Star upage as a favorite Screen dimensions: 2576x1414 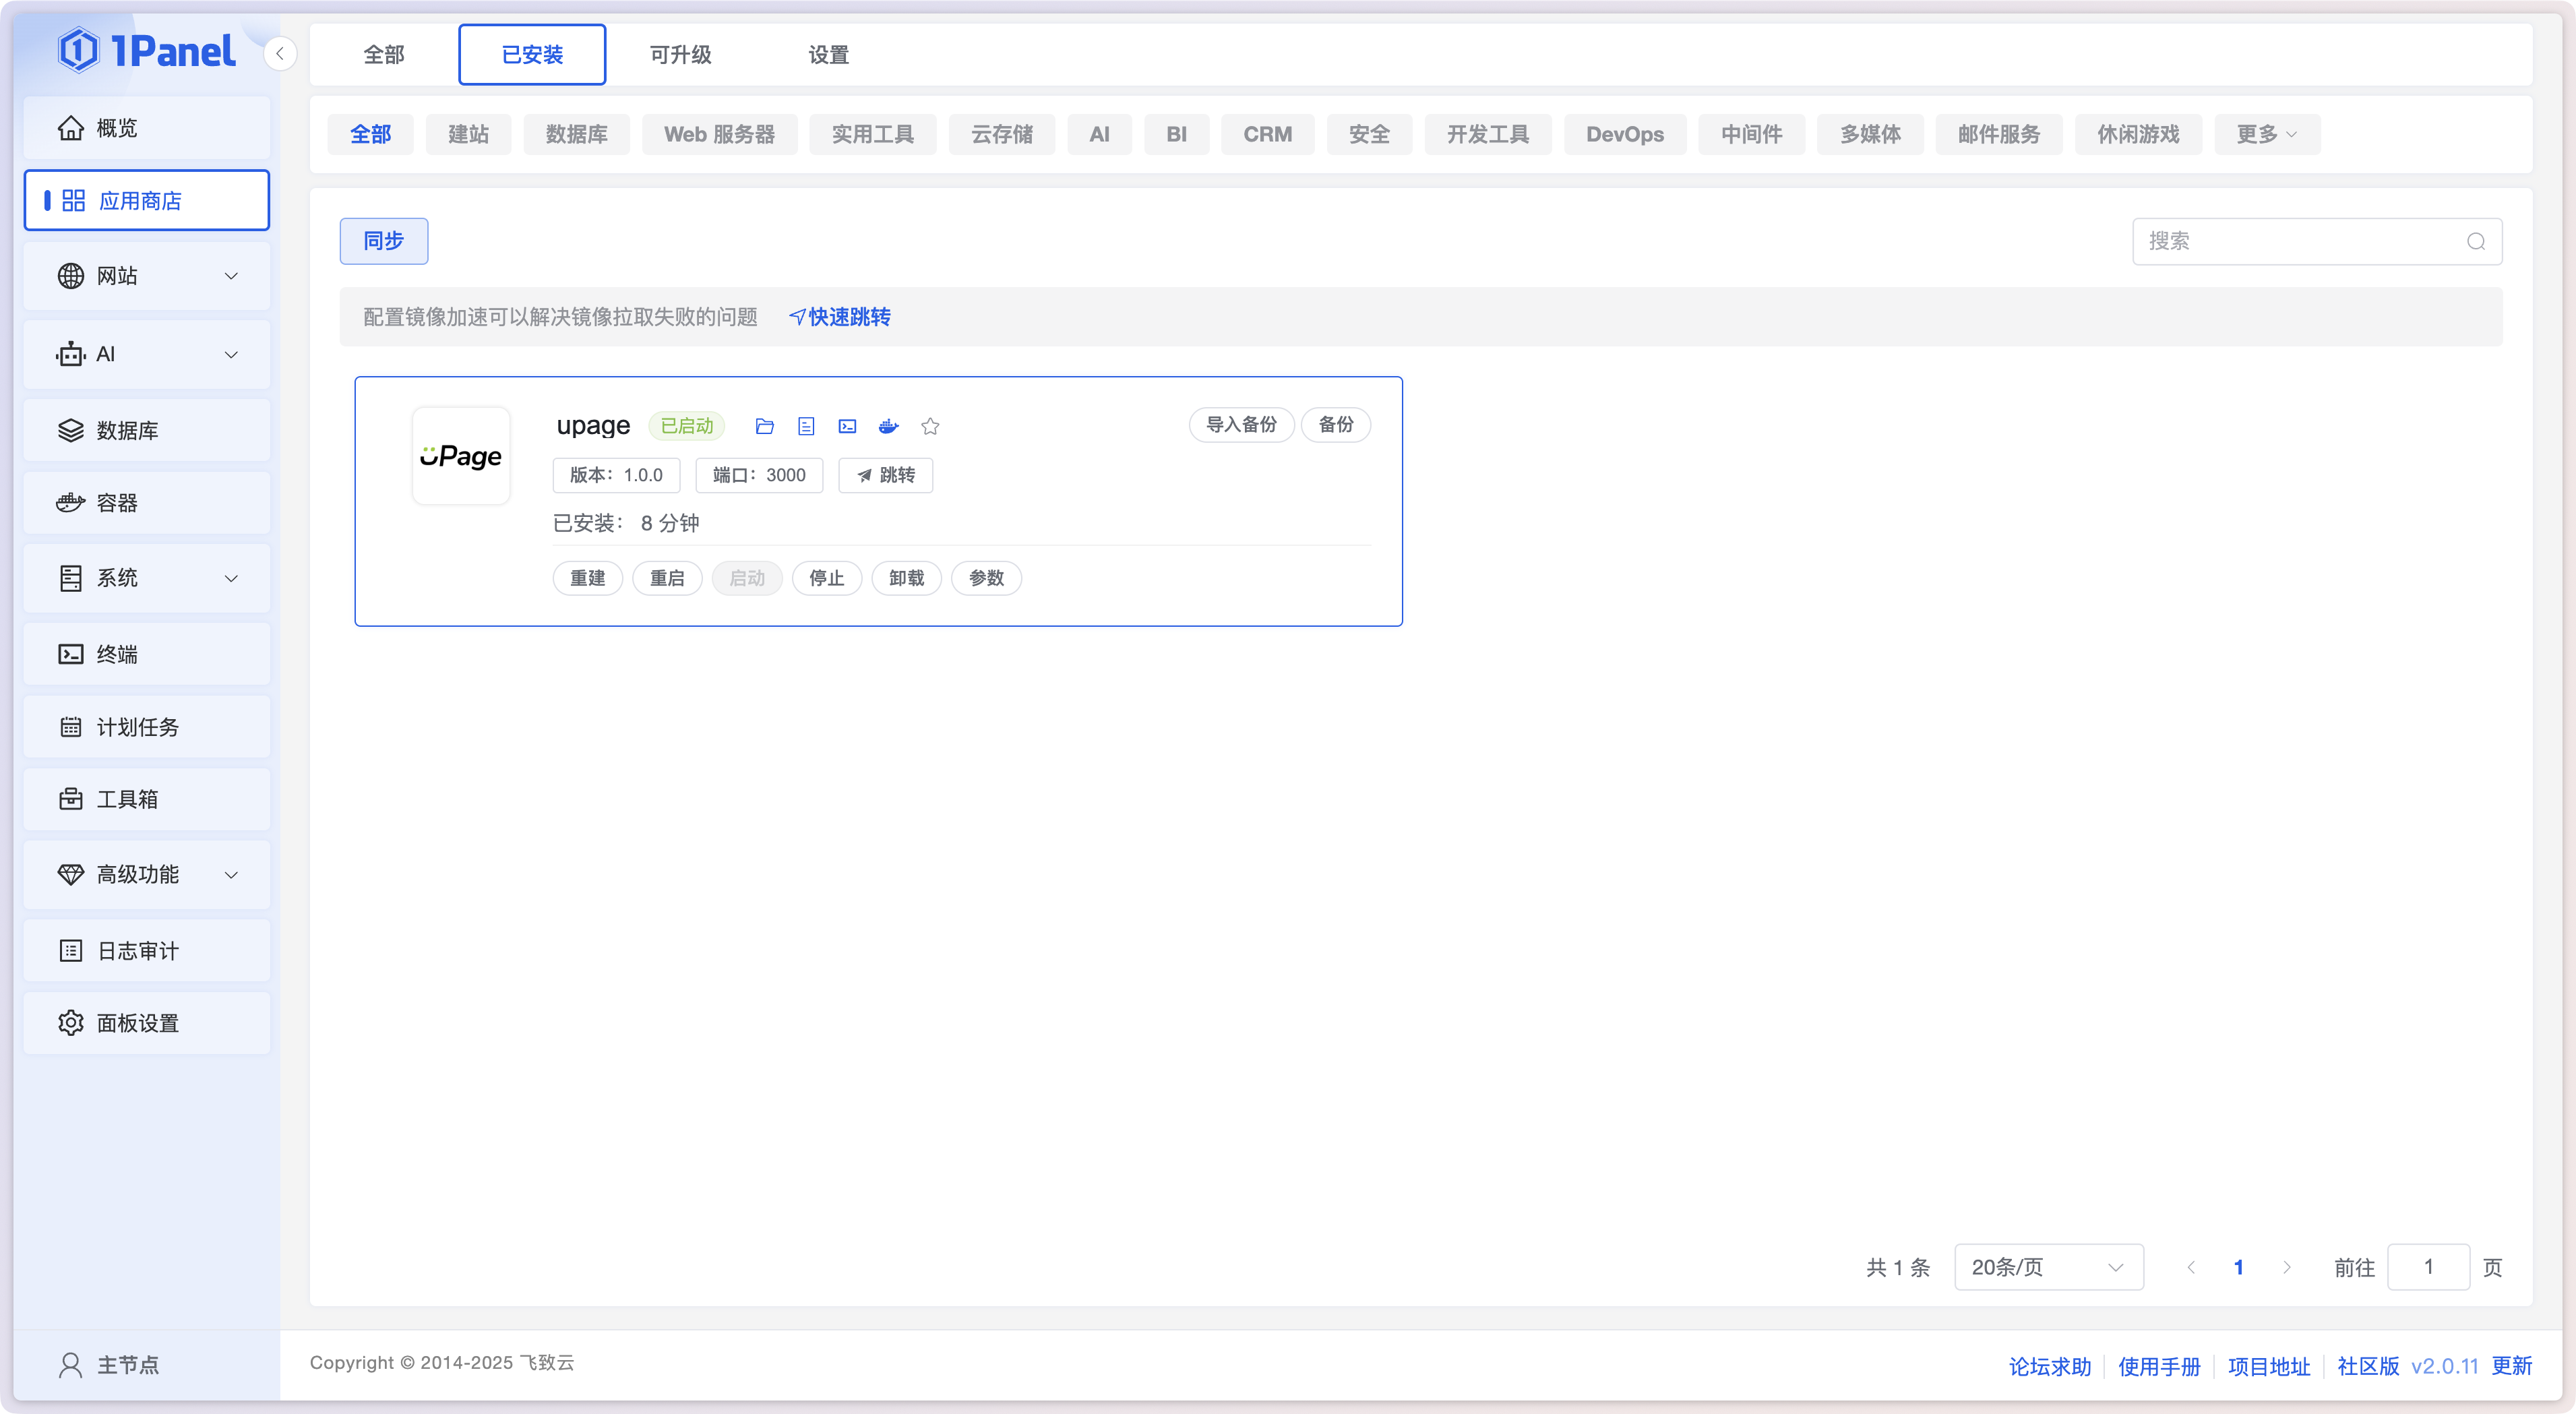tap(930, 426)
